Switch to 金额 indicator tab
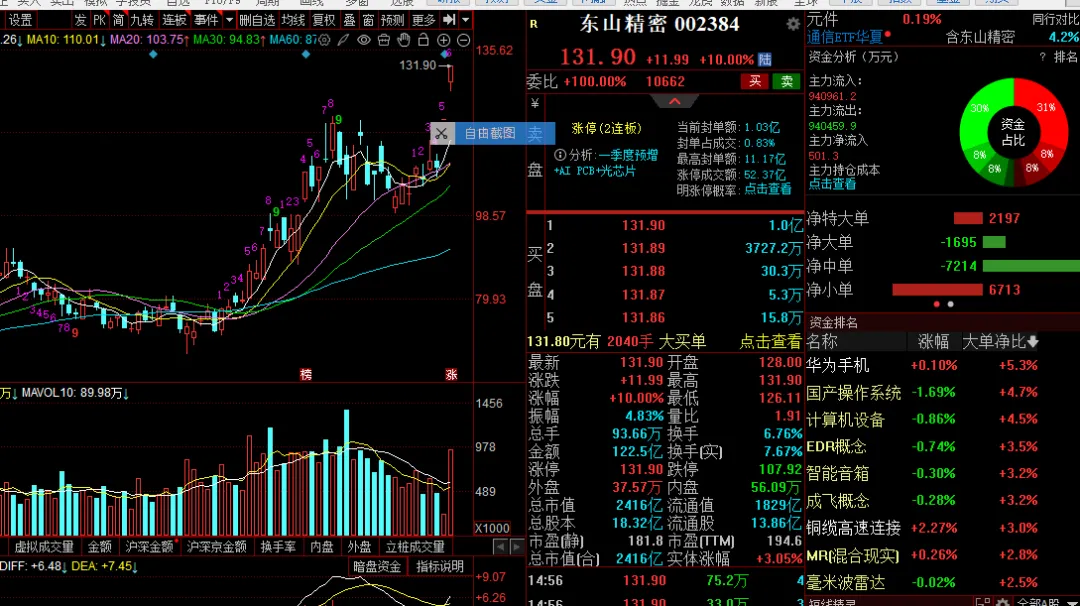Screen dimensions: 1080x606 coord(99,547)
